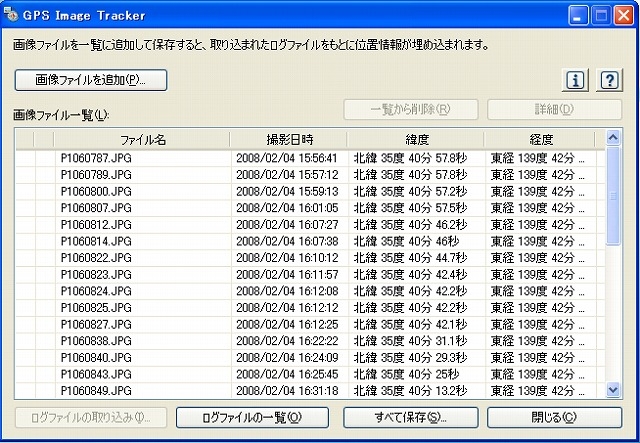
Task: Click date cell 2008/02/04 15:59:13
Action: pos(287,191)
